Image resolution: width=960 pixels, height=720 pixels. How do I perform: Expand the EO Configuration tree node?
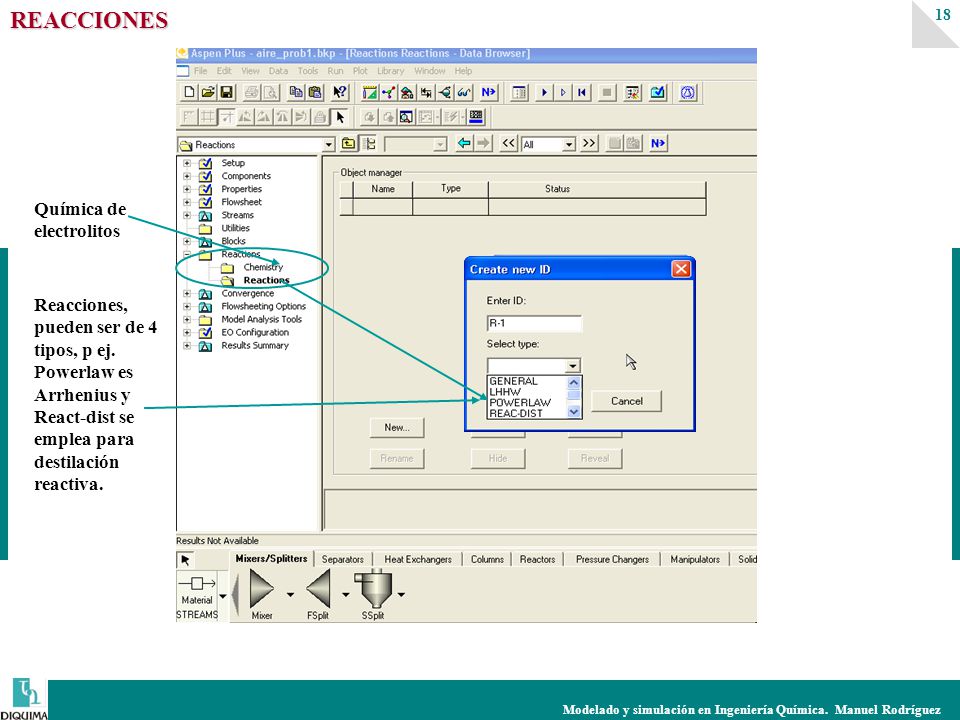coord(187,332)
